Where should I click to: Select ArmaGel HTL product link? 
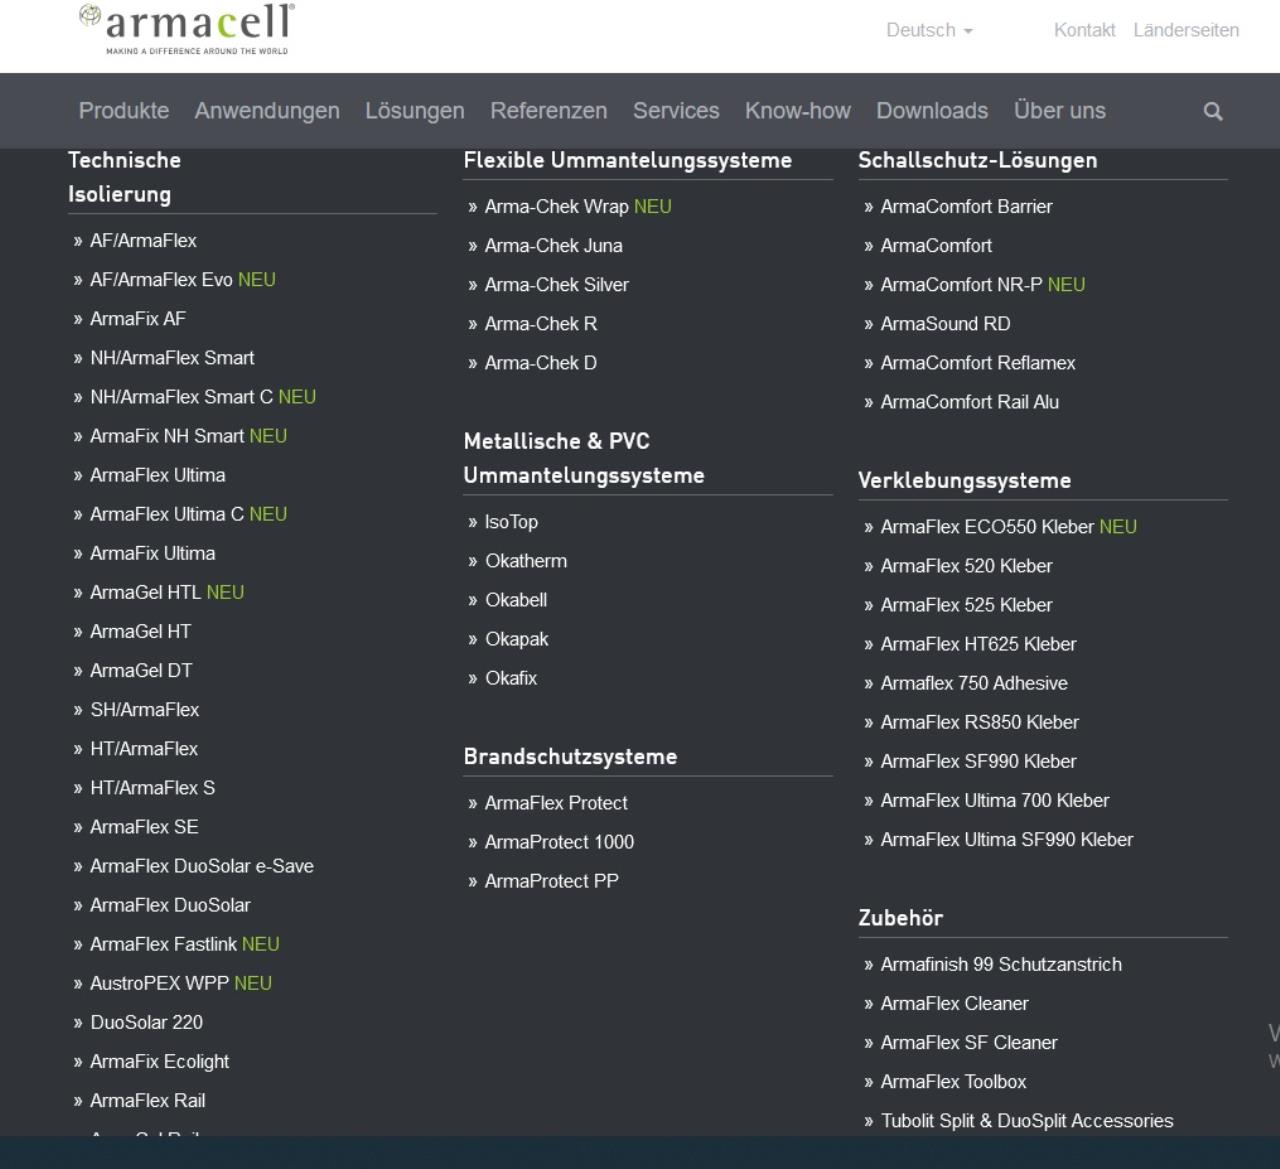[146, 593]
